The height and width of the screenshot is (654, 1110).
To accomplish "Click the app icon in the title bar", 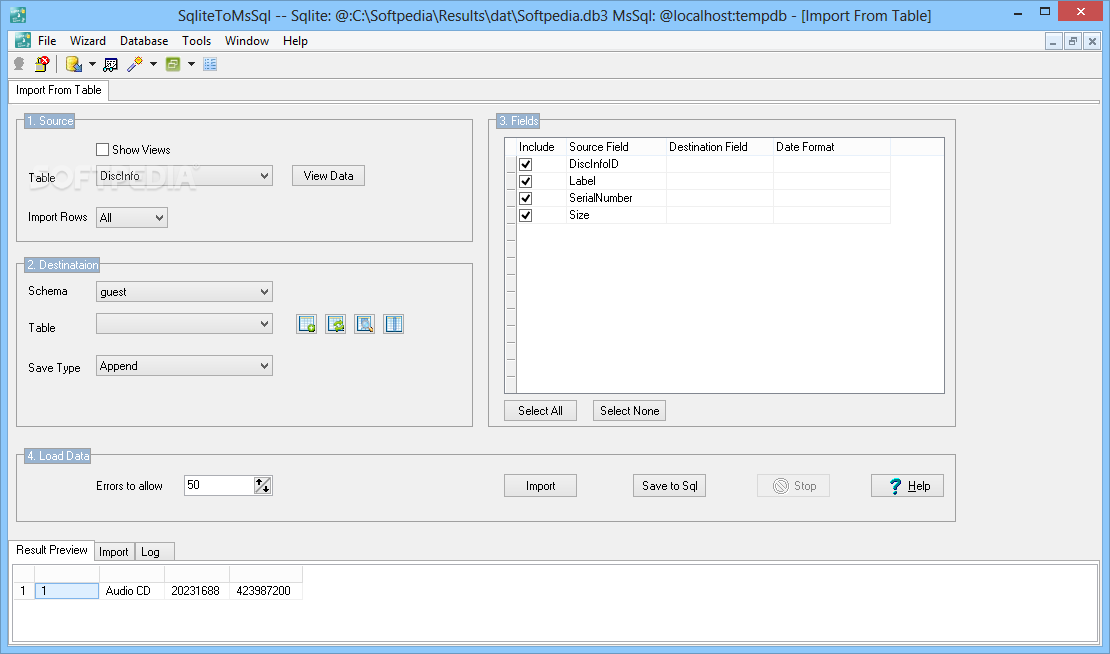I will pyautogui.click(x=18, y=15).
